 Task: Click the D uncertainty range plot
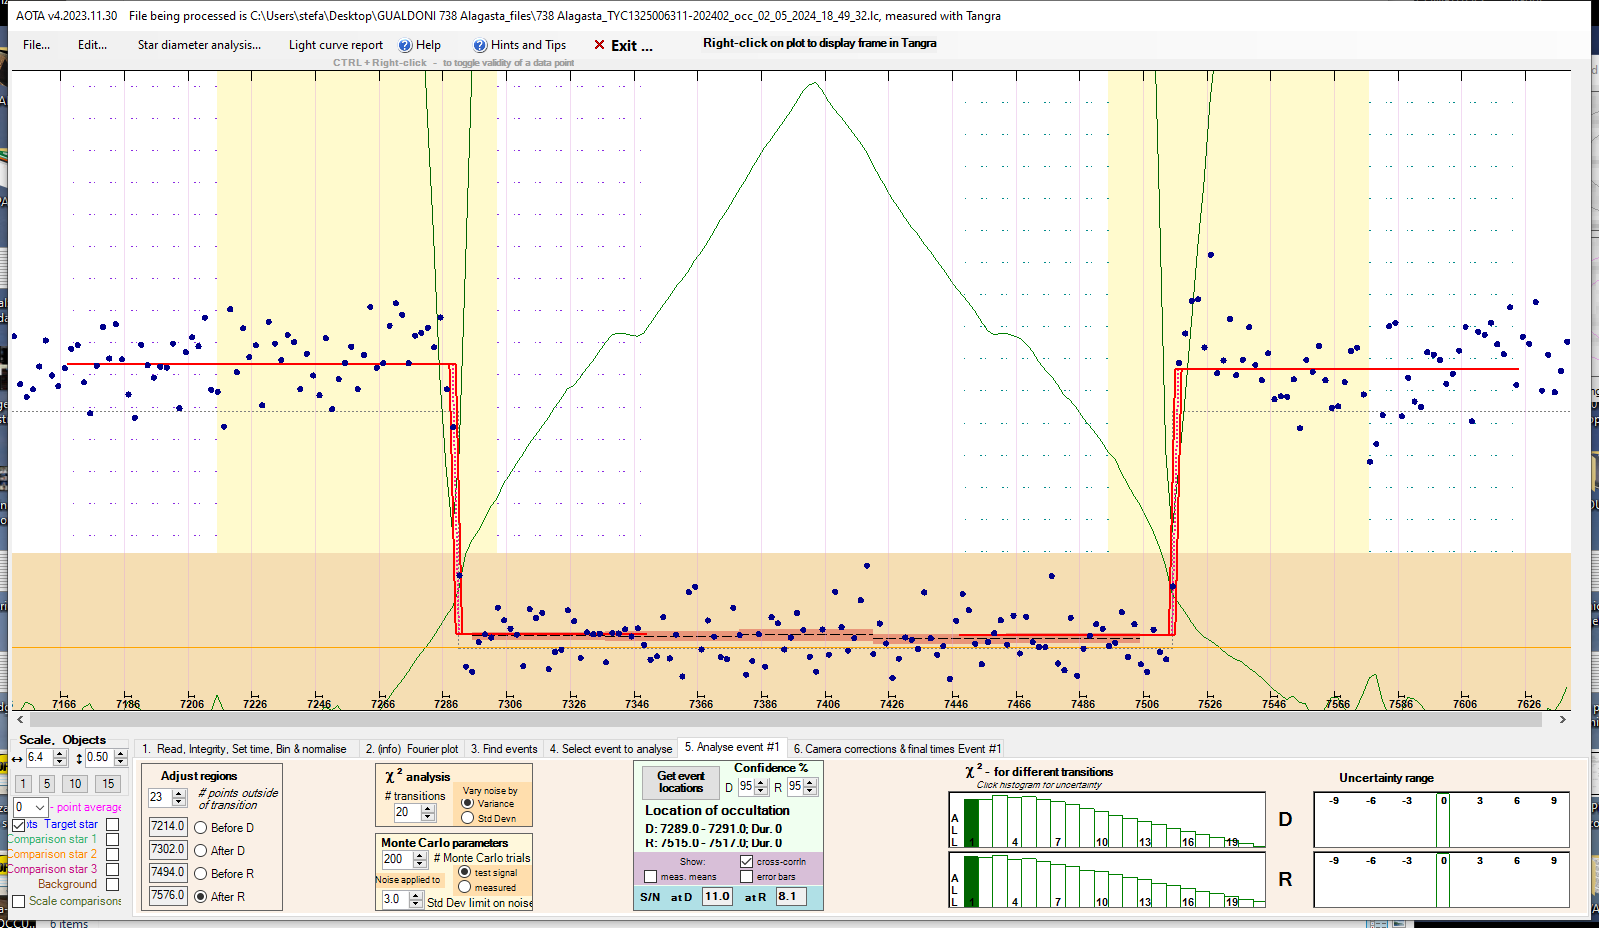click(x=1441, y=820)
